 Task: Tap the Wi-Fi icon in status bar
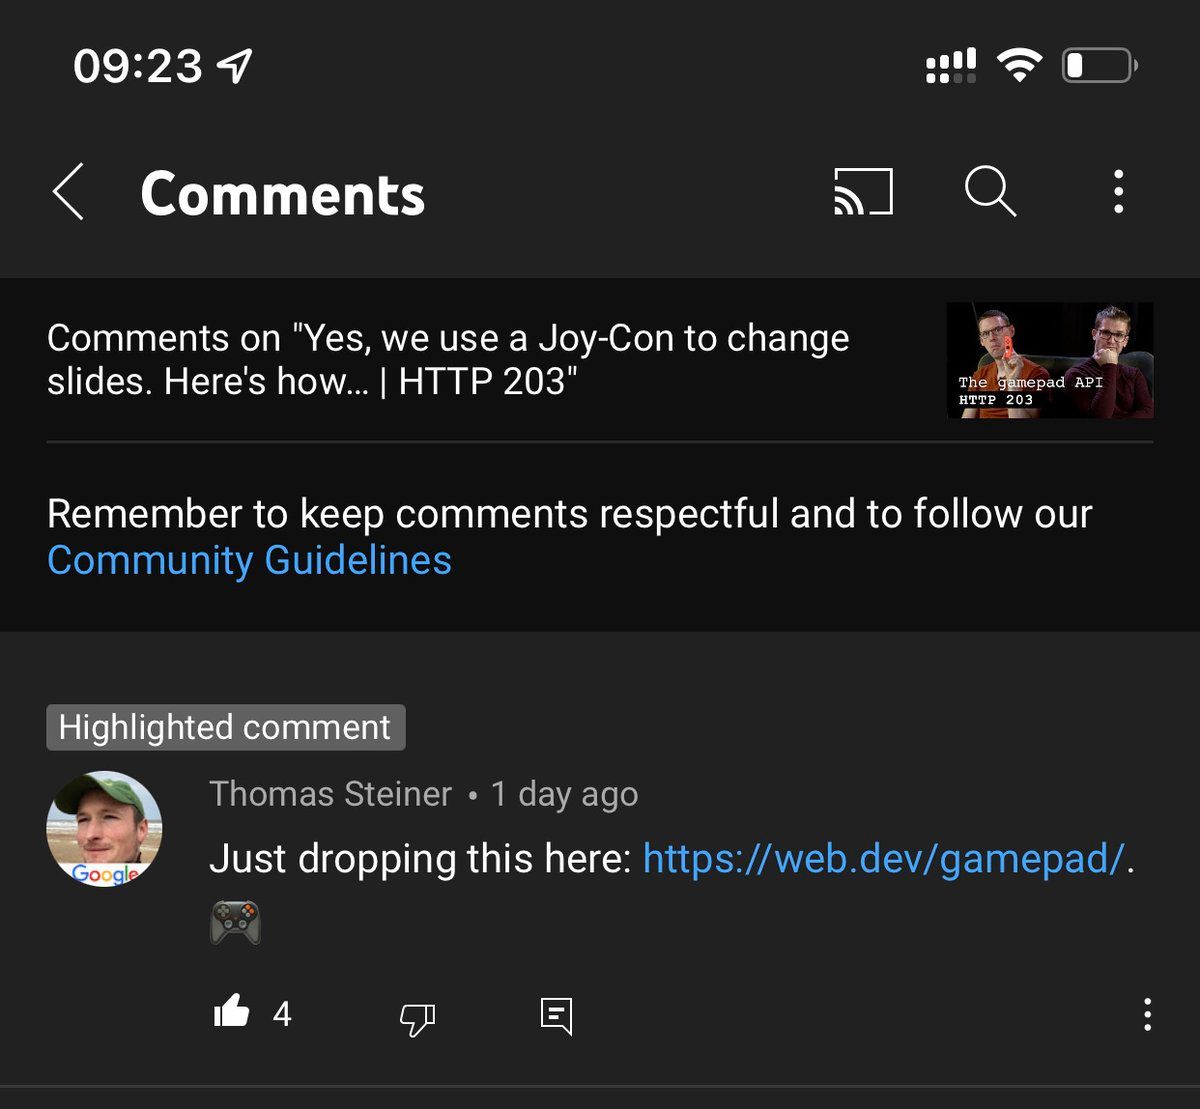coord(1019,66)
